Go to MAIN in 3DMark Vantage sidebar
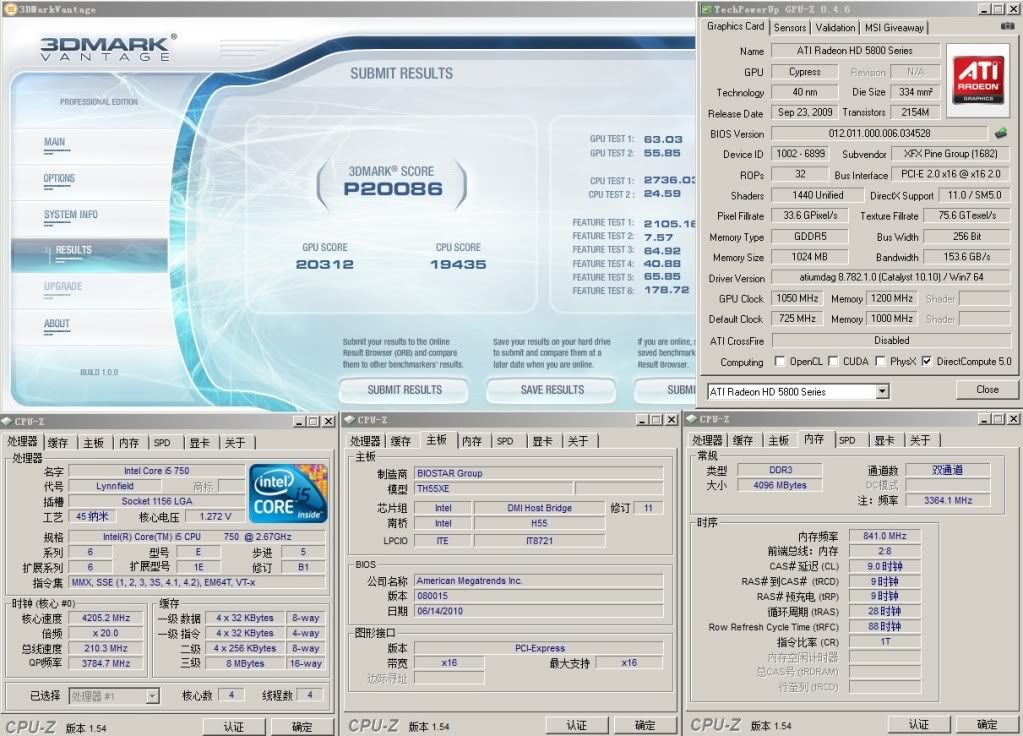The height and width of the screenshot is (736, 1023). tap(55, 142)
